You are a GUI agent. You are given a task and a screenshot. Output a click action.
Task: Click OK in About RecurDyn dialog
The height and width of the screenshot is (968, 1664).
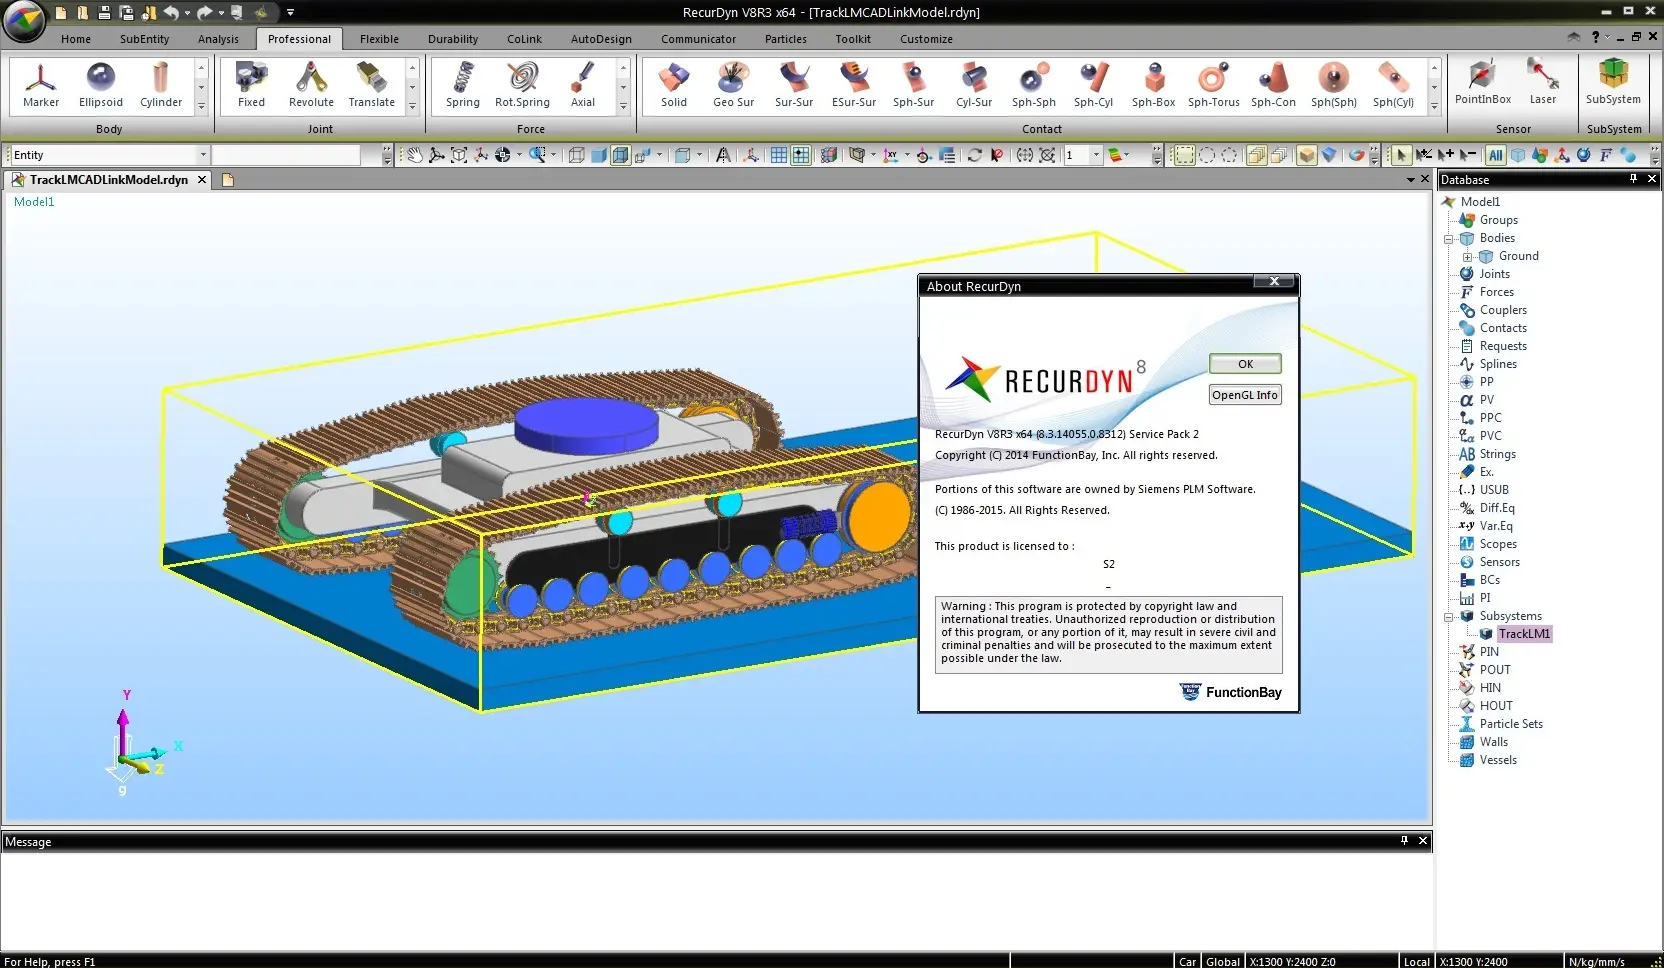[1245, 364]
